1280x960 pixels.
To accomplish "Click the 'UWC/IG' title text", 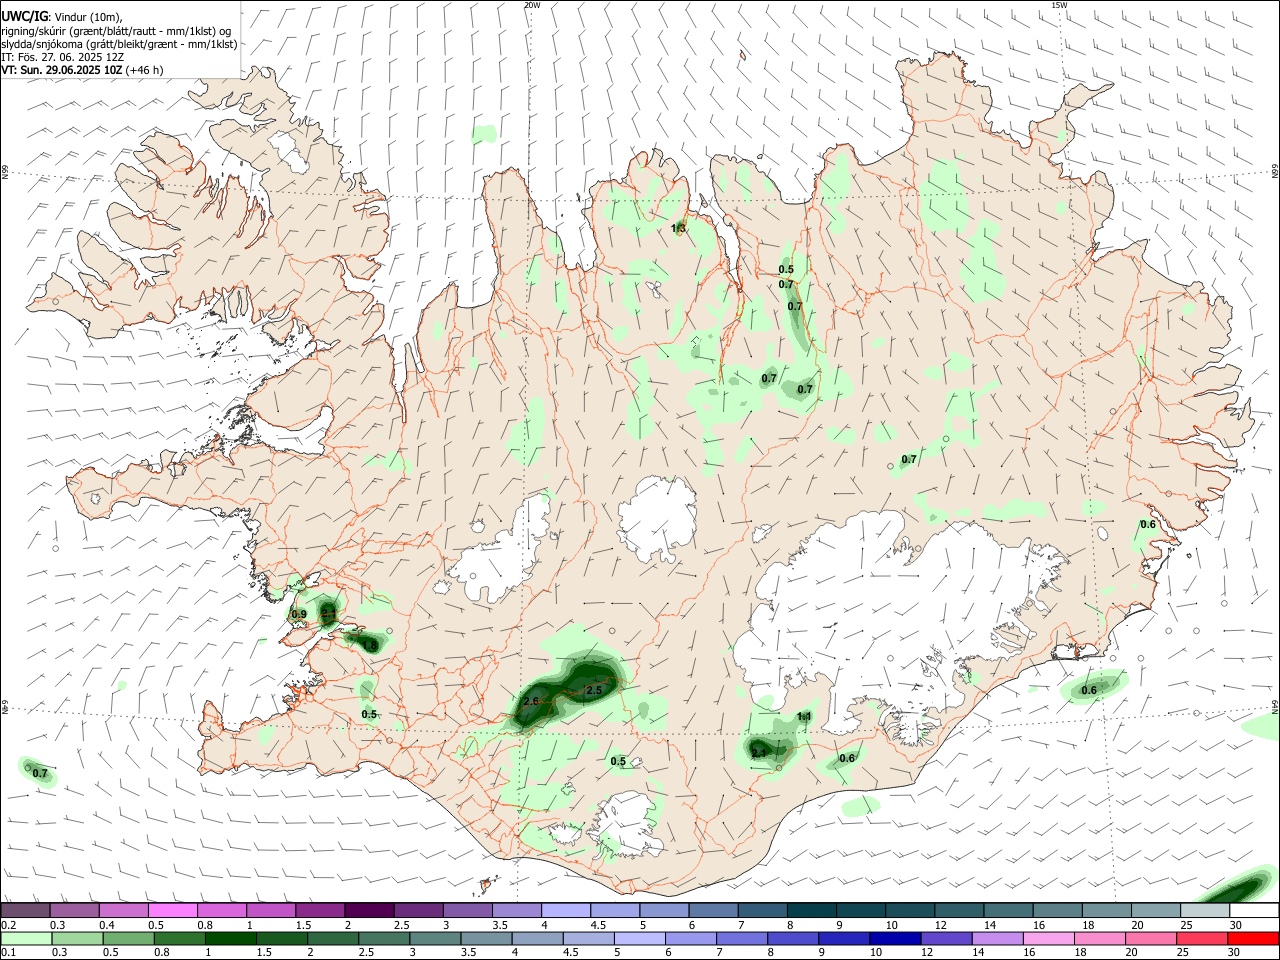I will pos(23,16).
